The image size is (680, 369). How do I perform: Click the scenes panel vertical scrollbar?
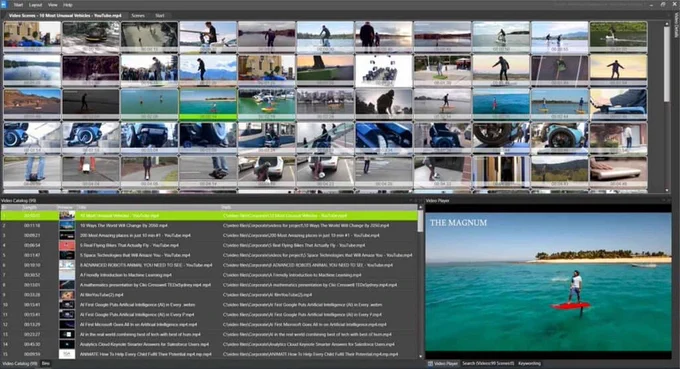[667, 65]
